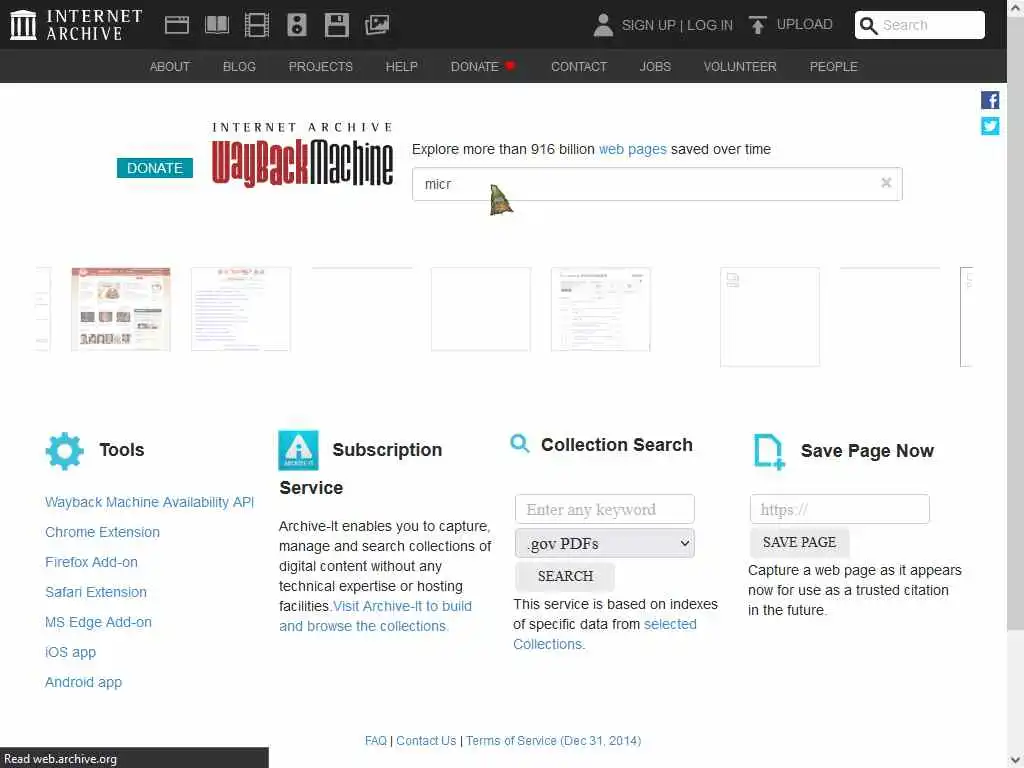The height and width of the screenshot is (768, 1024).
Task: Open Terms of Service footer link
Action: (553, 741)
